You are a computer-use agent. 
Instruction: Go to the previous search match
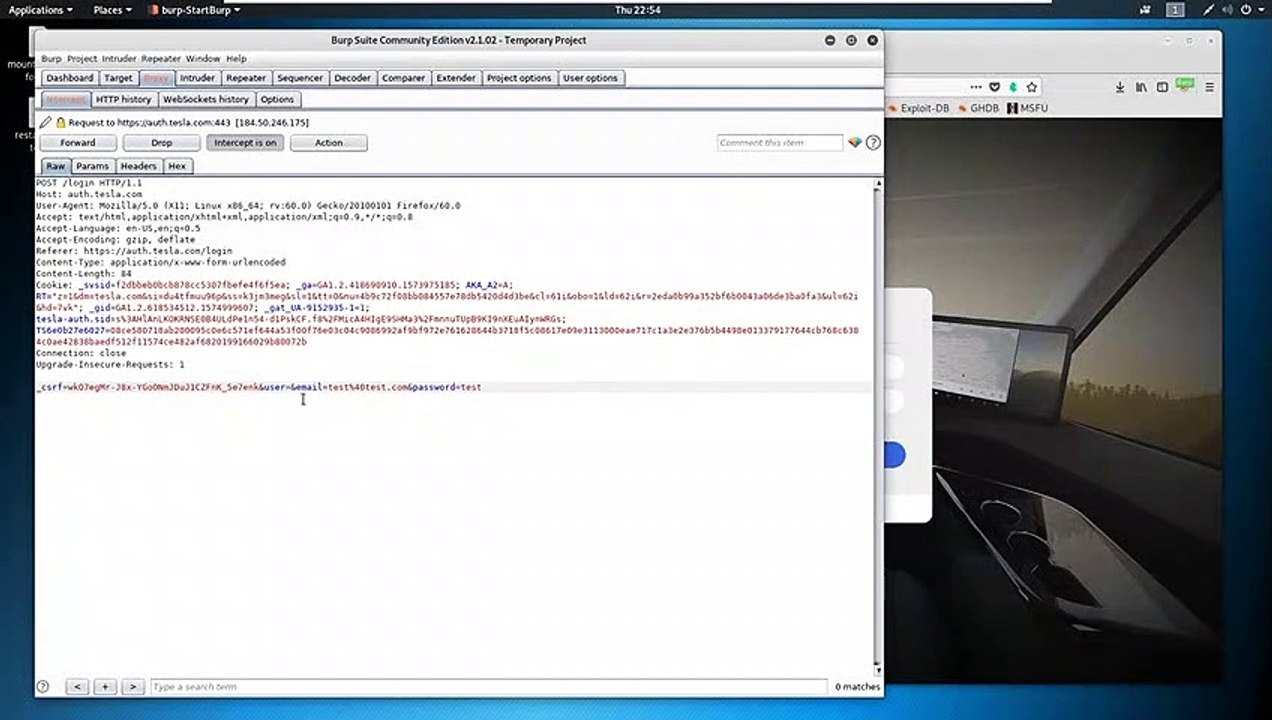[x=77, y=687]
